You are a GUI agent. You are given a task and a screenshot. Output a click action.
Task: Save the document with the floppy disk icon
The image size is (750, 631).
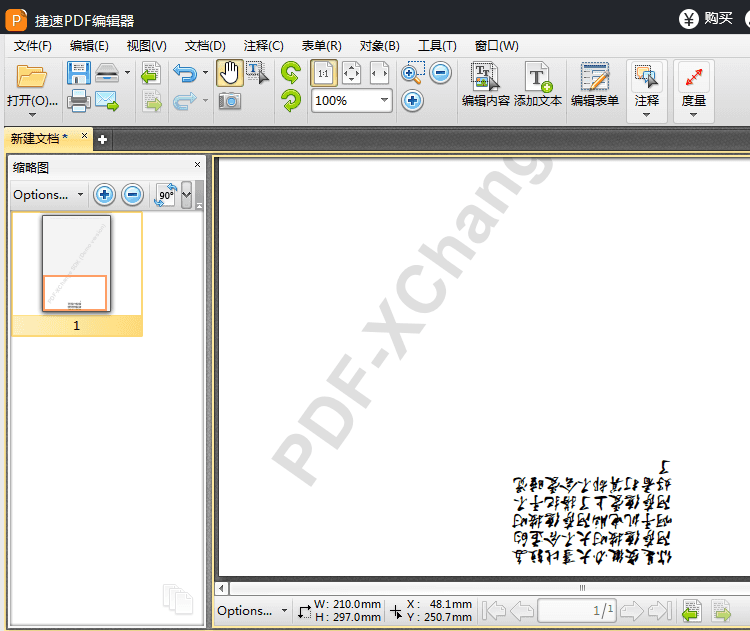(x=79, y=73)
